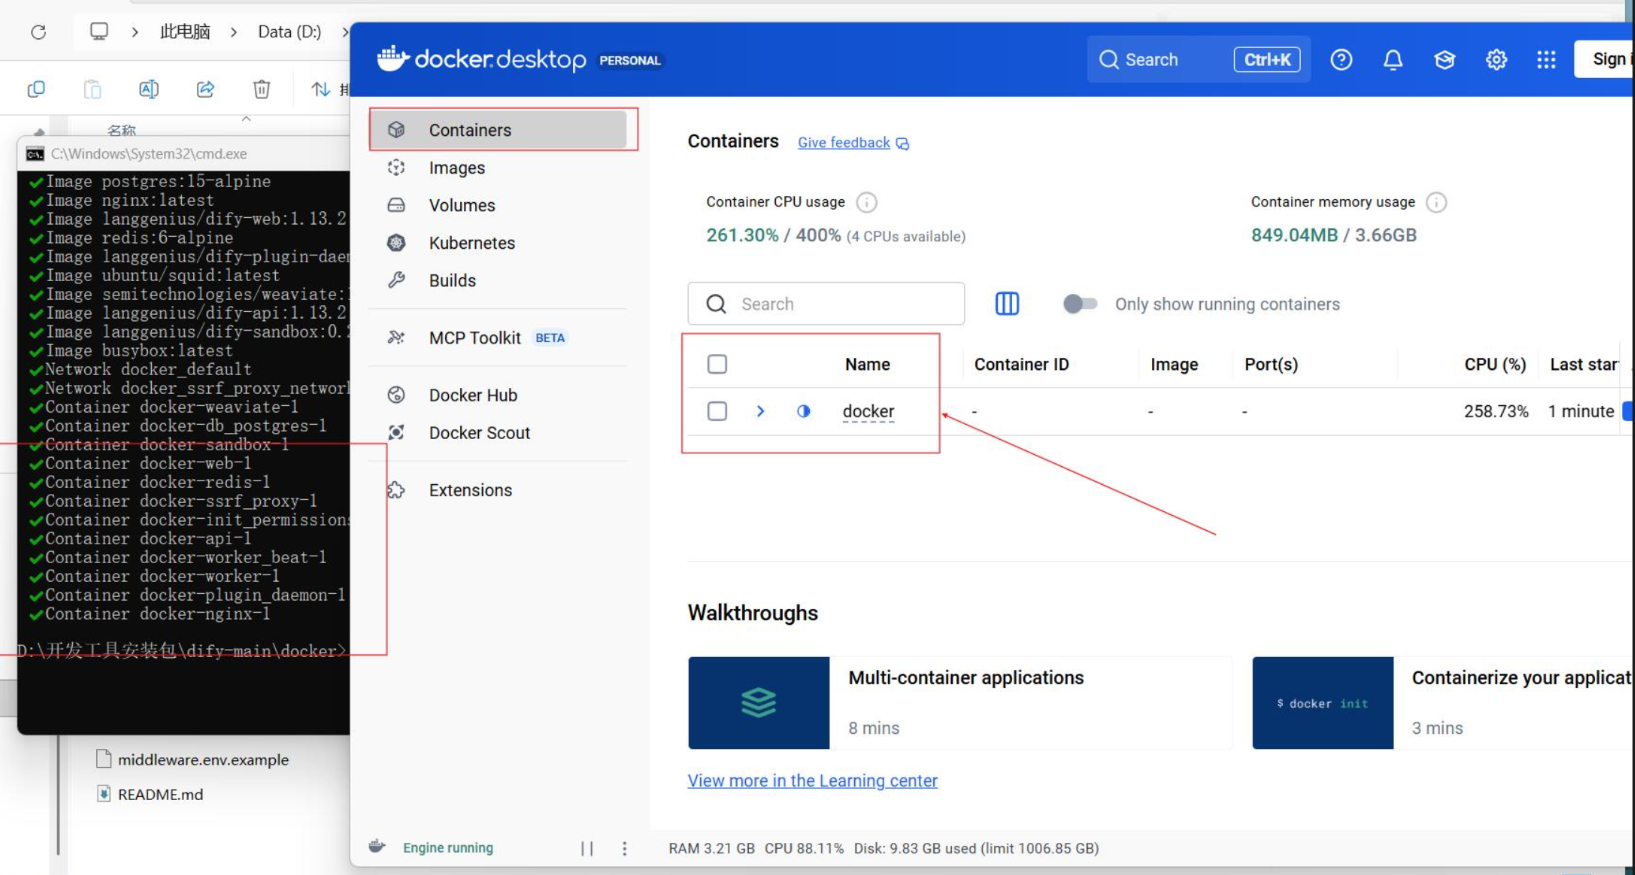Open Docker Hub in sidebar

pos(500,395)
